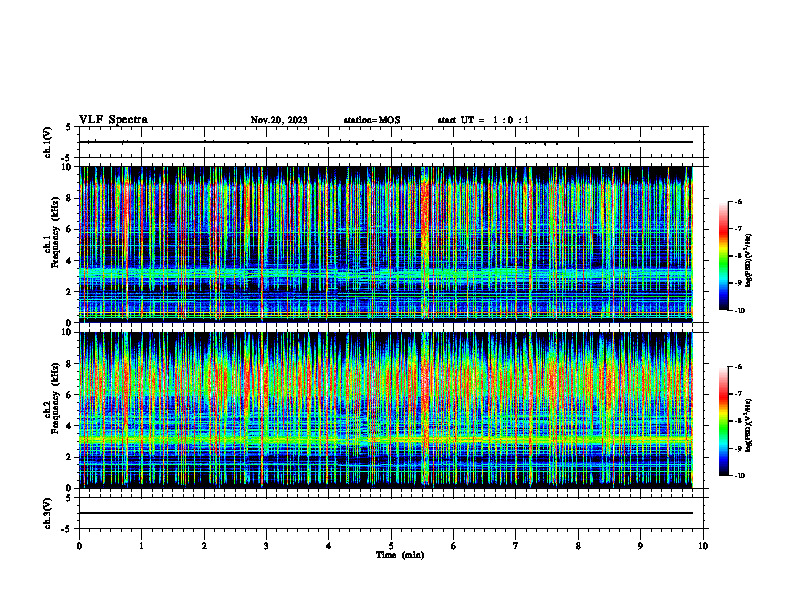Click the "VLF Spectra" plot title
Screen dimensions: 792x612
[x=113, y=120]
